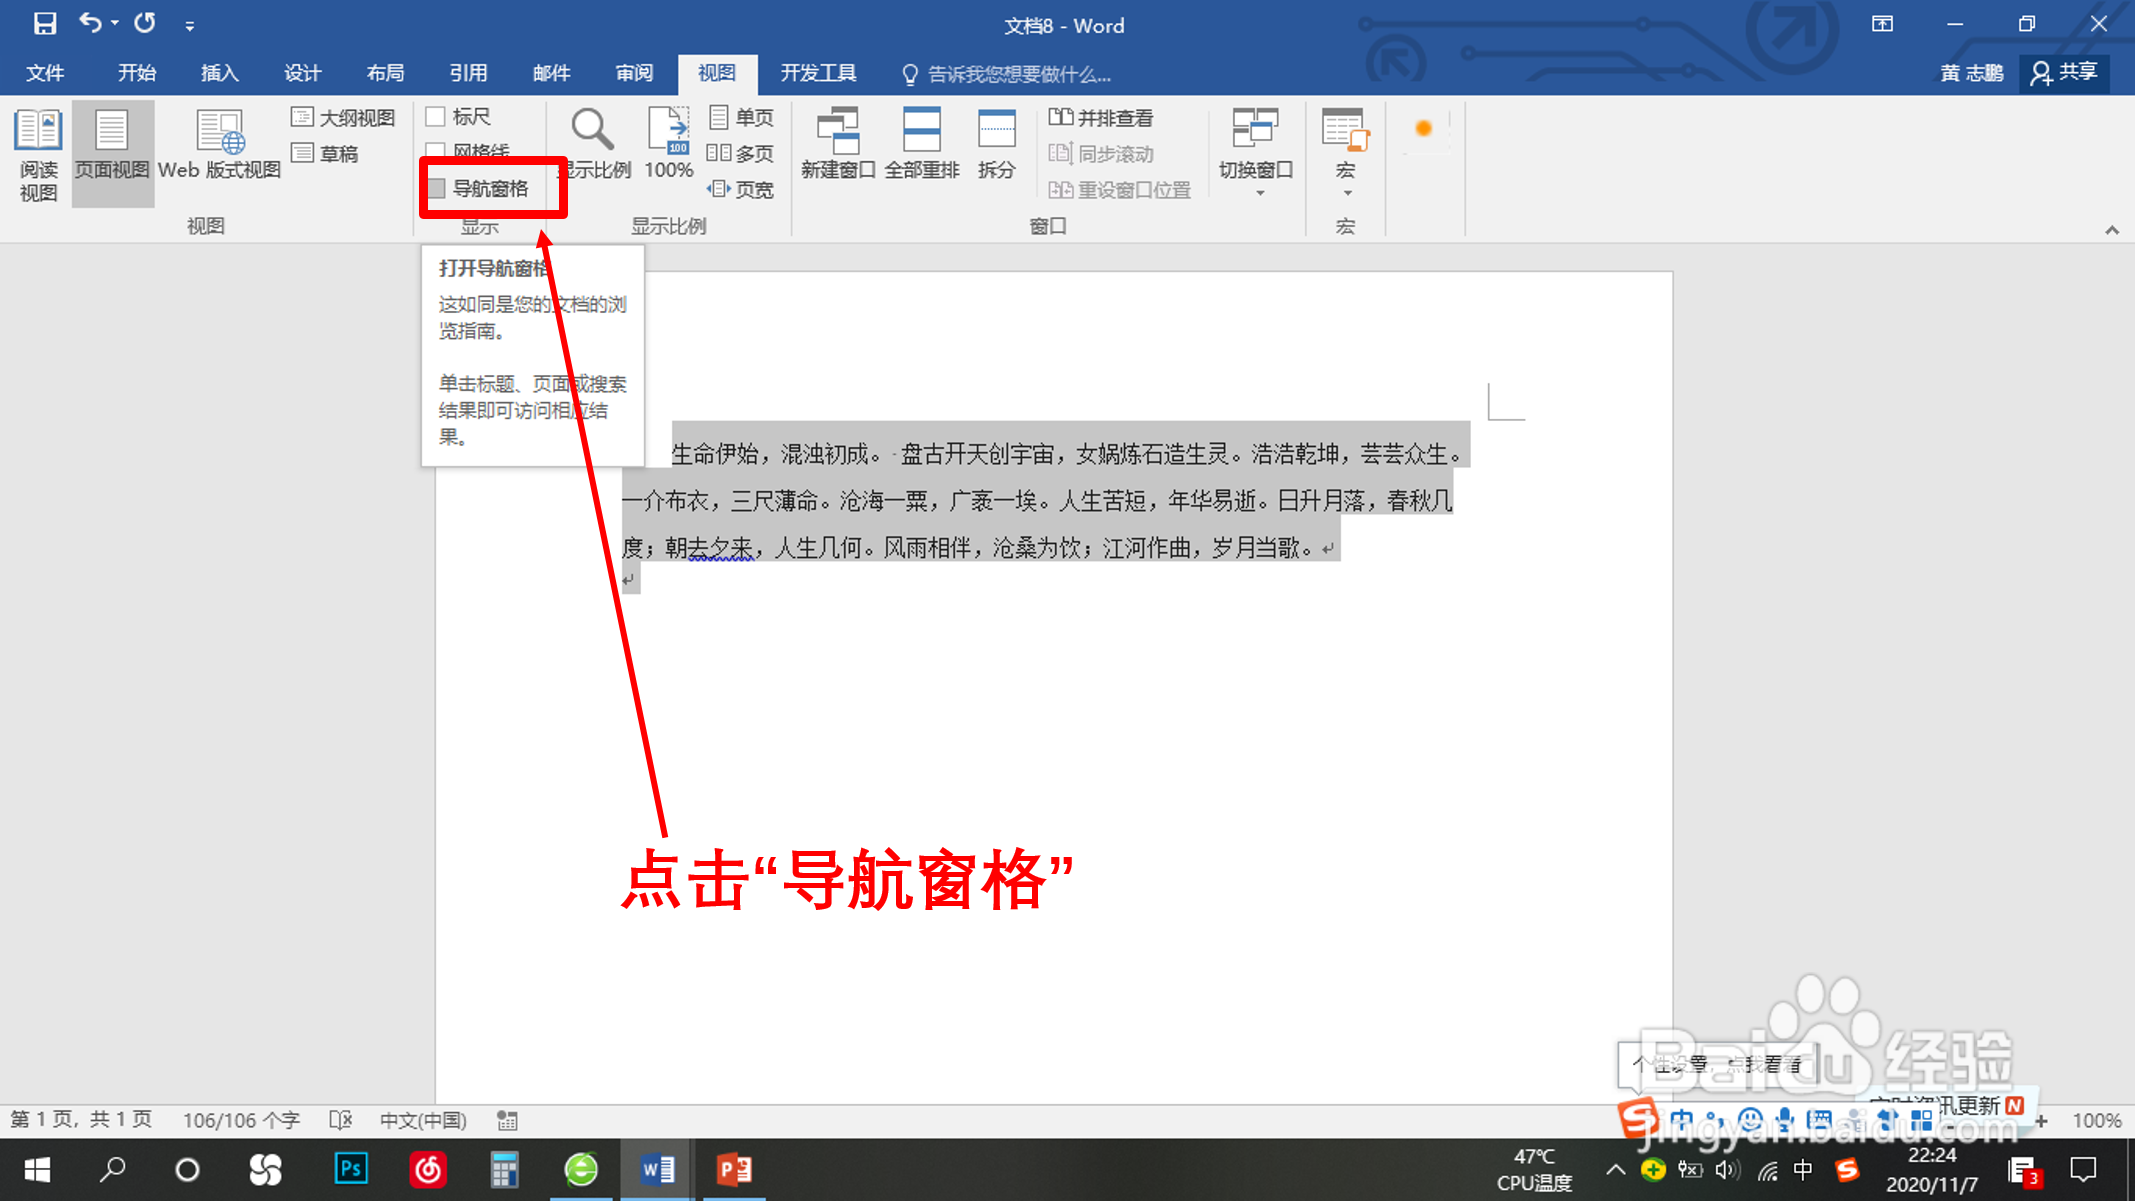Open Photoshop from the taskbar
The width and height of the screenshot is (2135, 1201).
(351, 1170)
